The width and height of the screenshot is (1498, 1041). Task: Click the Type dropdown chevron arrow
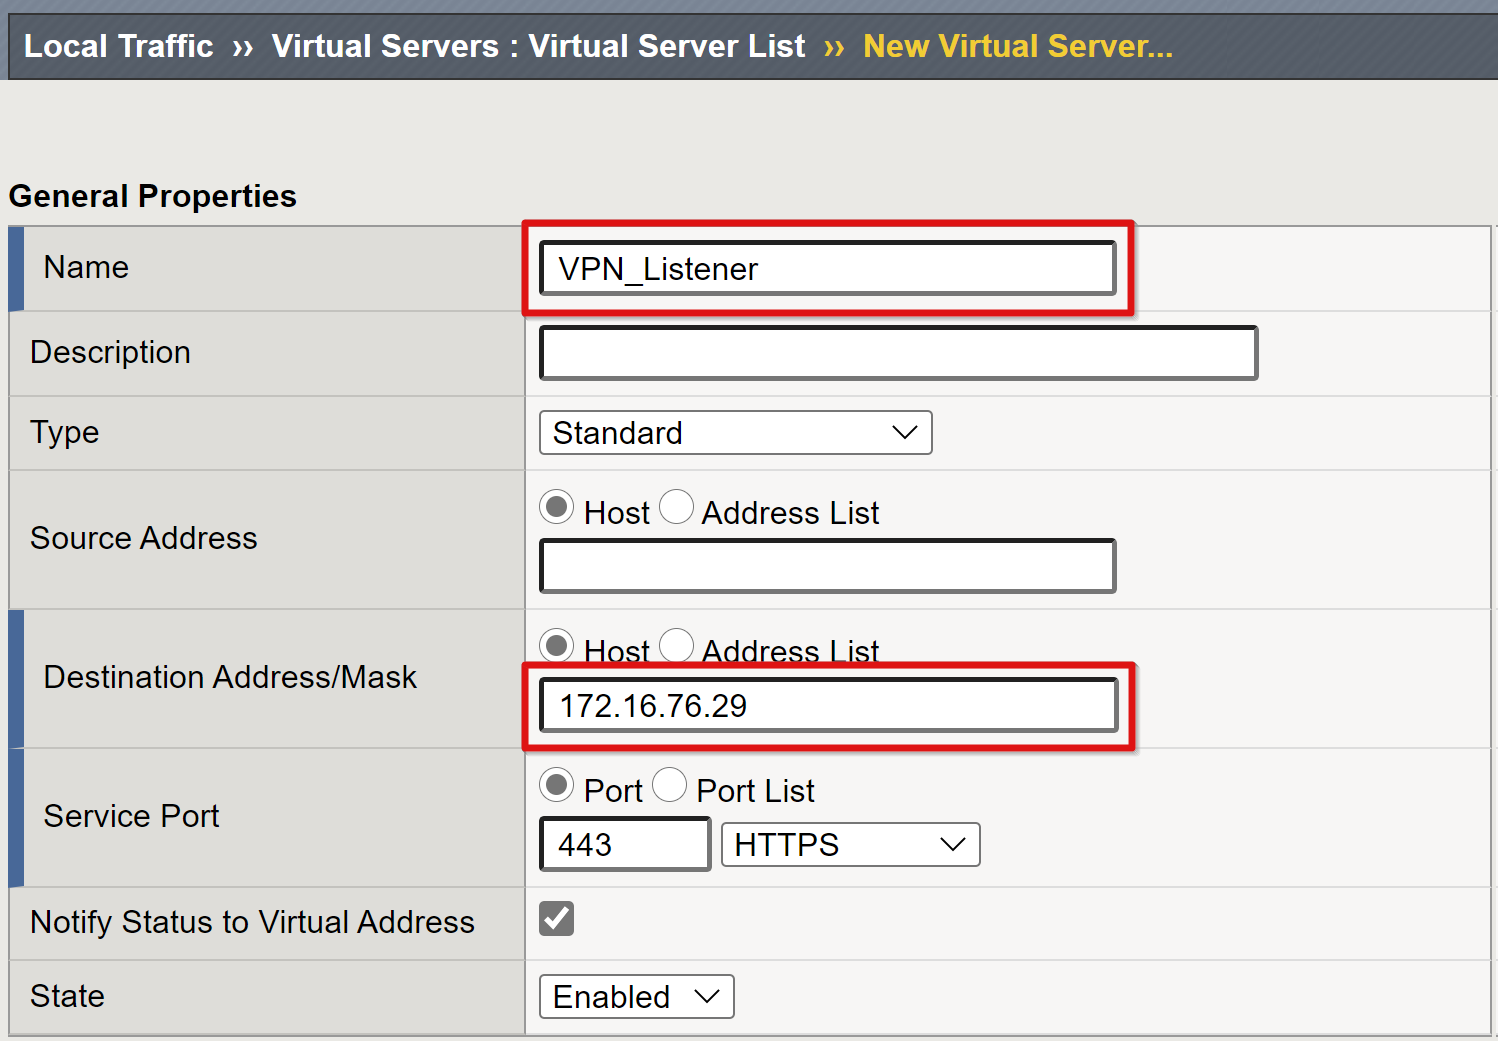[x=904, y=433]
